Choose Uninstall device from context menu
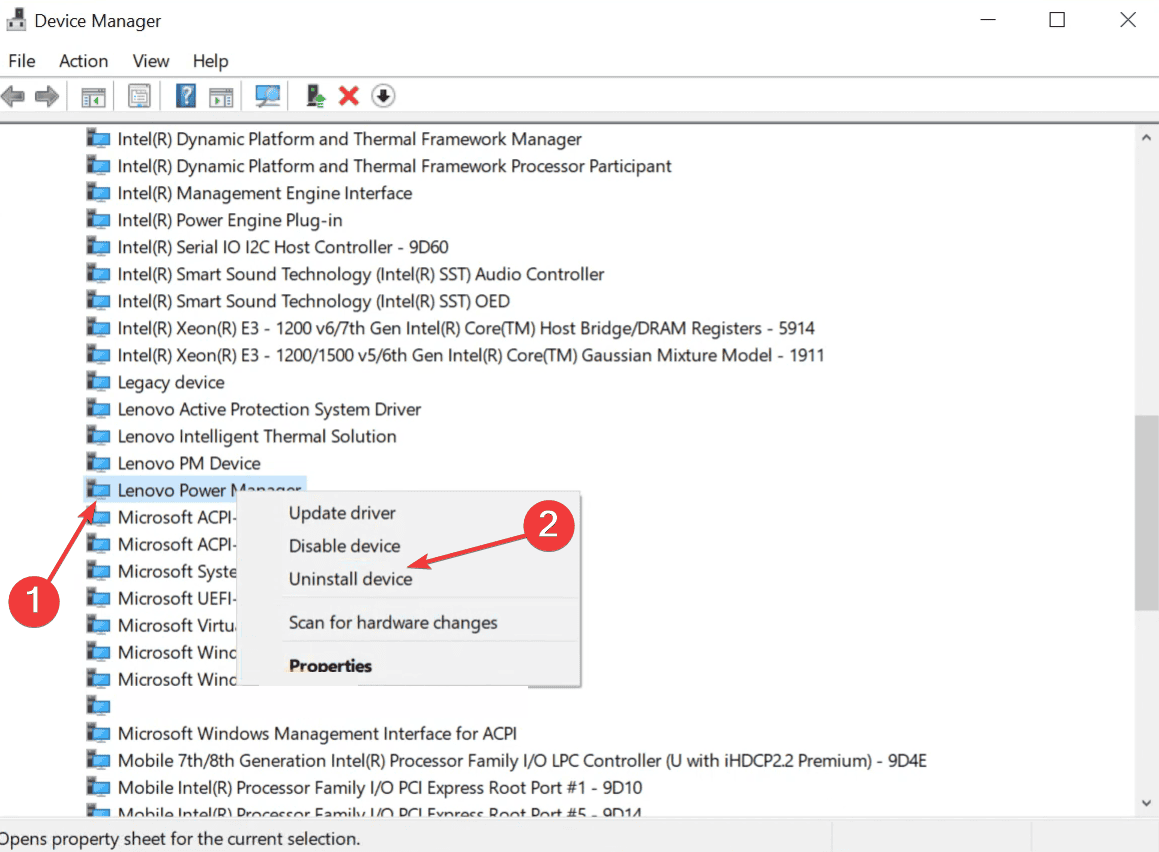This screenshot has width=1159, height=852. click(350, 579)
